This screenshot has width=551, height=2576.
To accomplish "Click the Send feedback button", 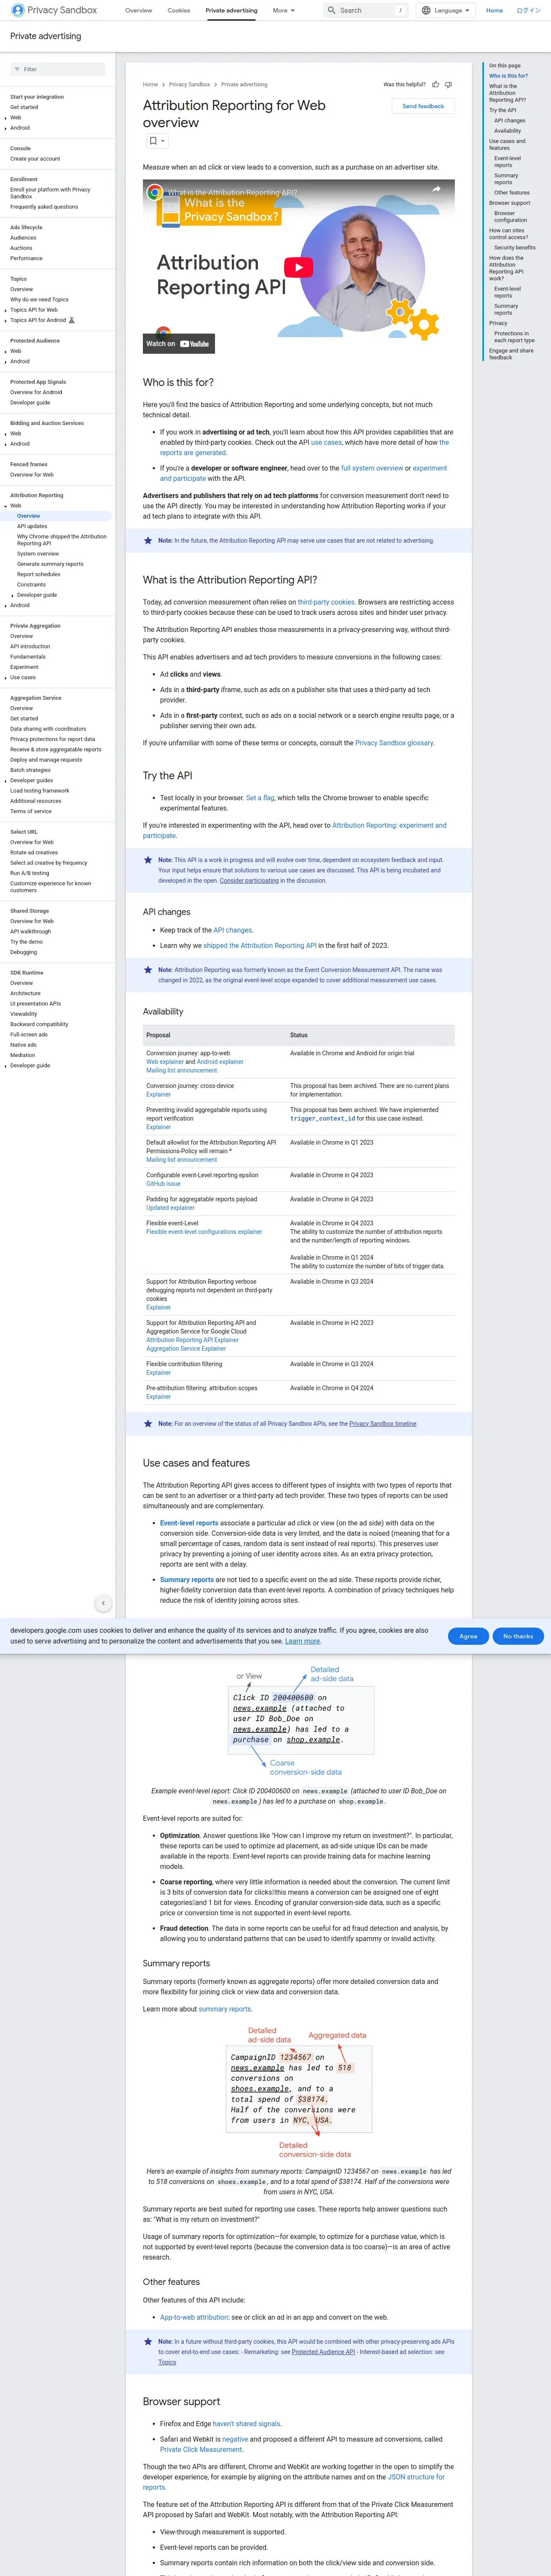I will tap(423, 106).
